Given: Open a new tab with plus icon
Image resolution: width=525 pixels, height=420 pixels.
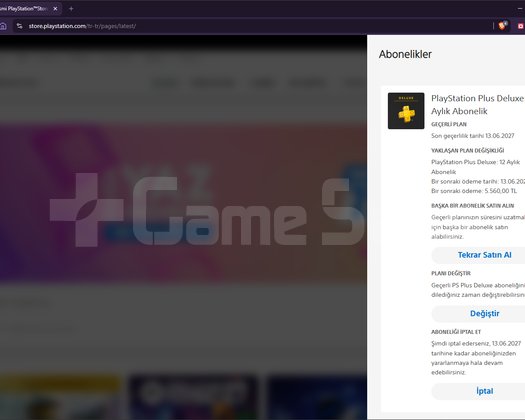Looking at the screenshot, I should point(71,9).
